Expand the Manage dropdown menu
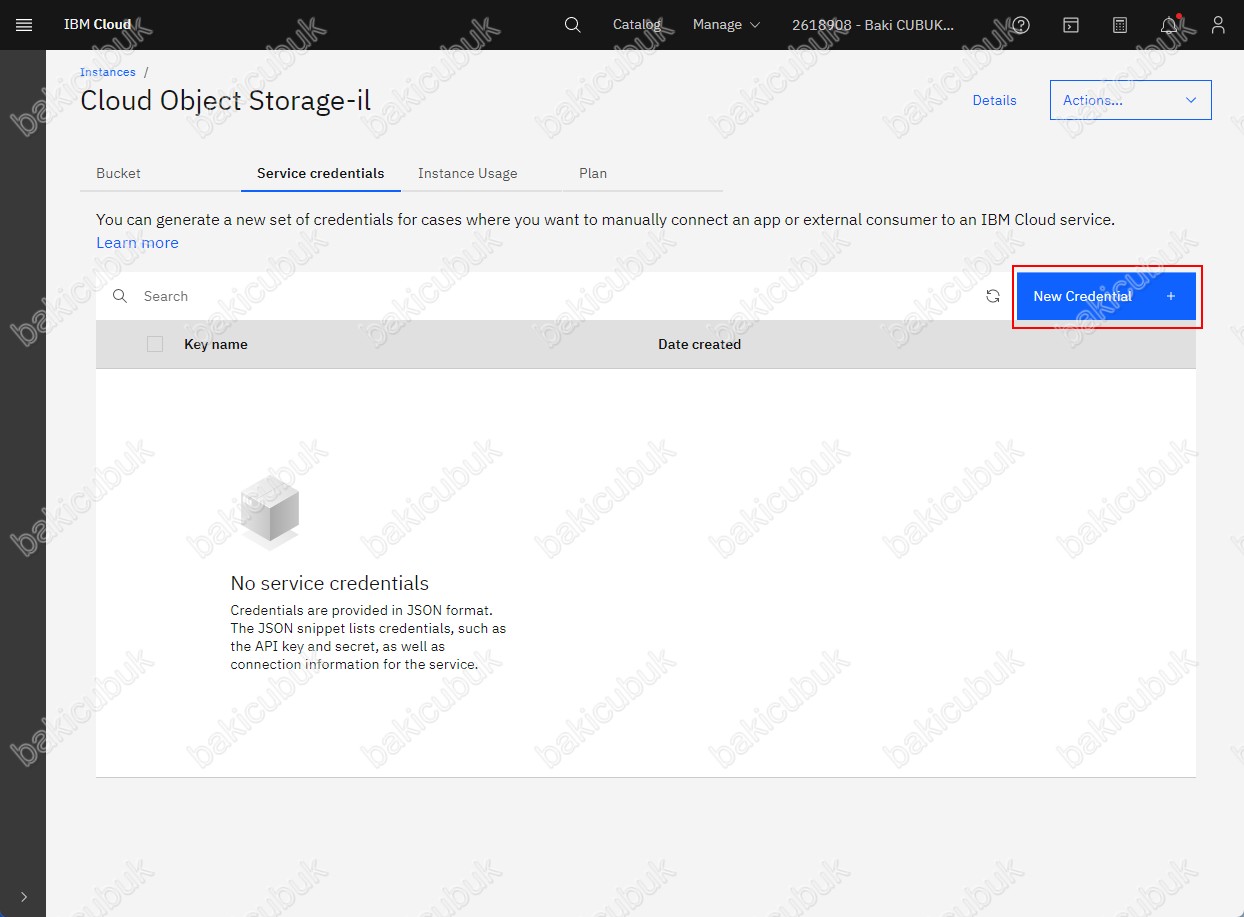 [726, 25]
